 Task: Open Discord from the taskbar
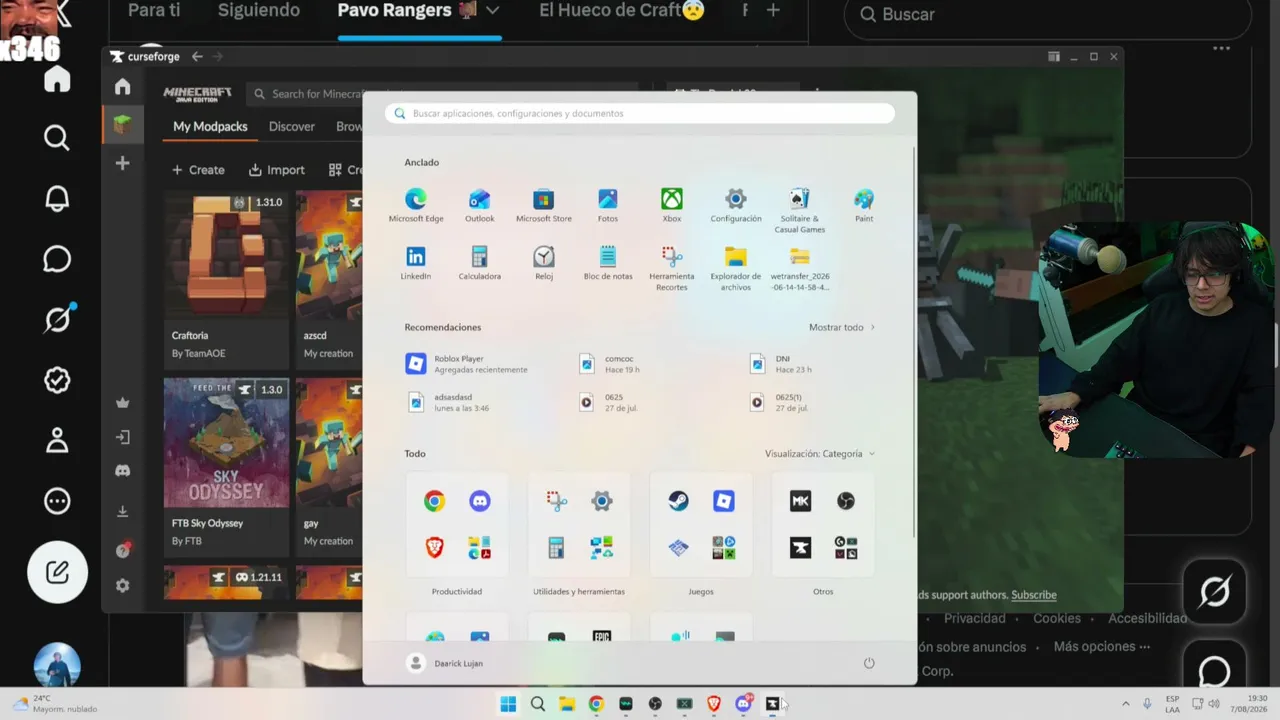(x=743, y=704)
